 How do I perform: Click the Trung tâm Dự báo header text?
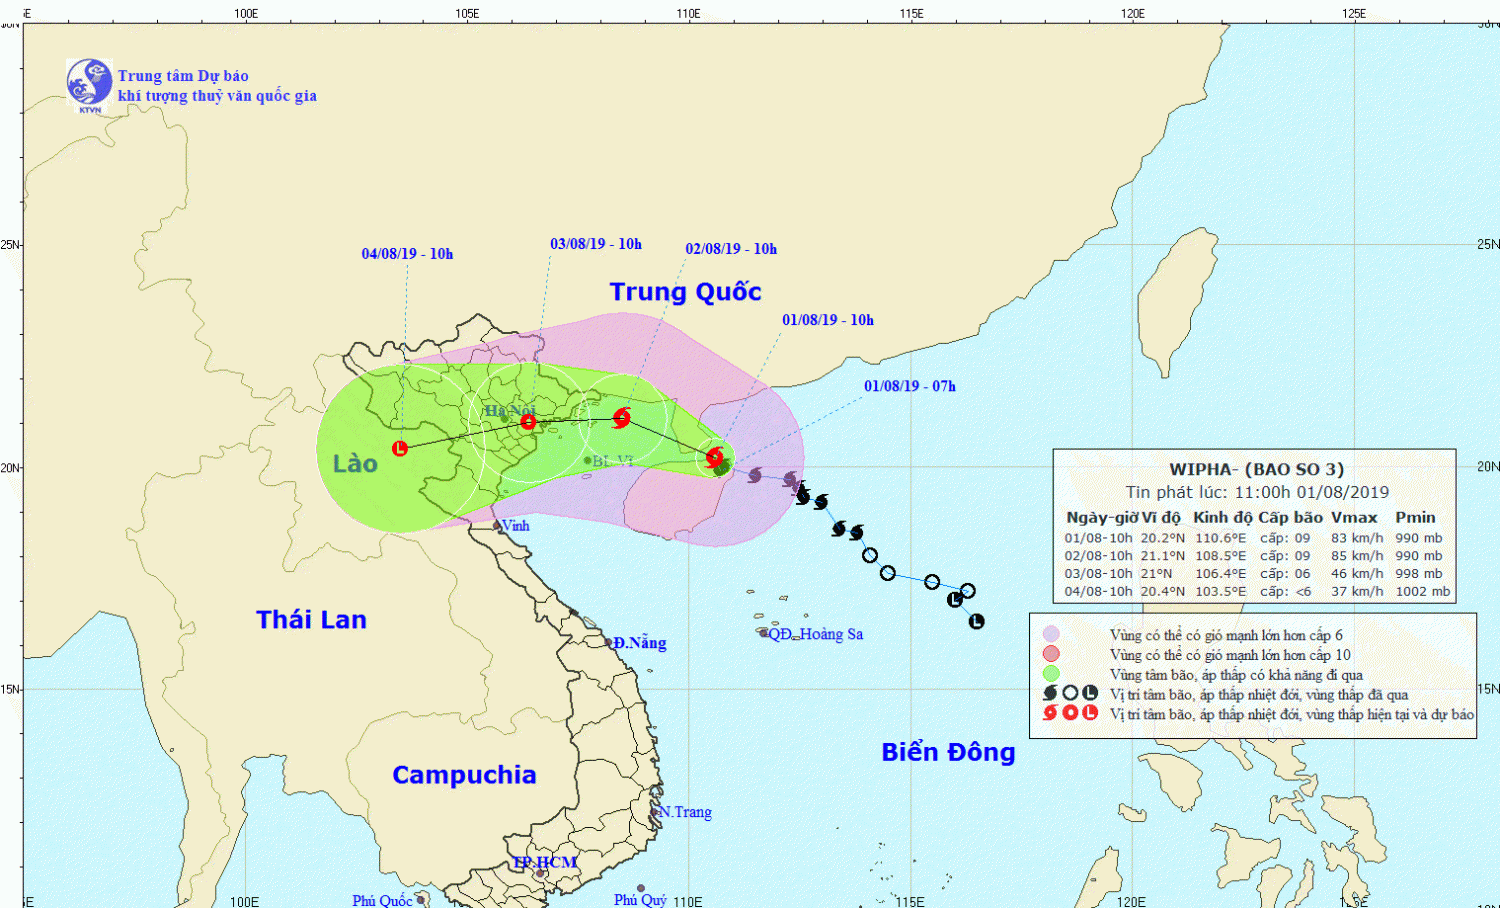(x=184, y=76)
